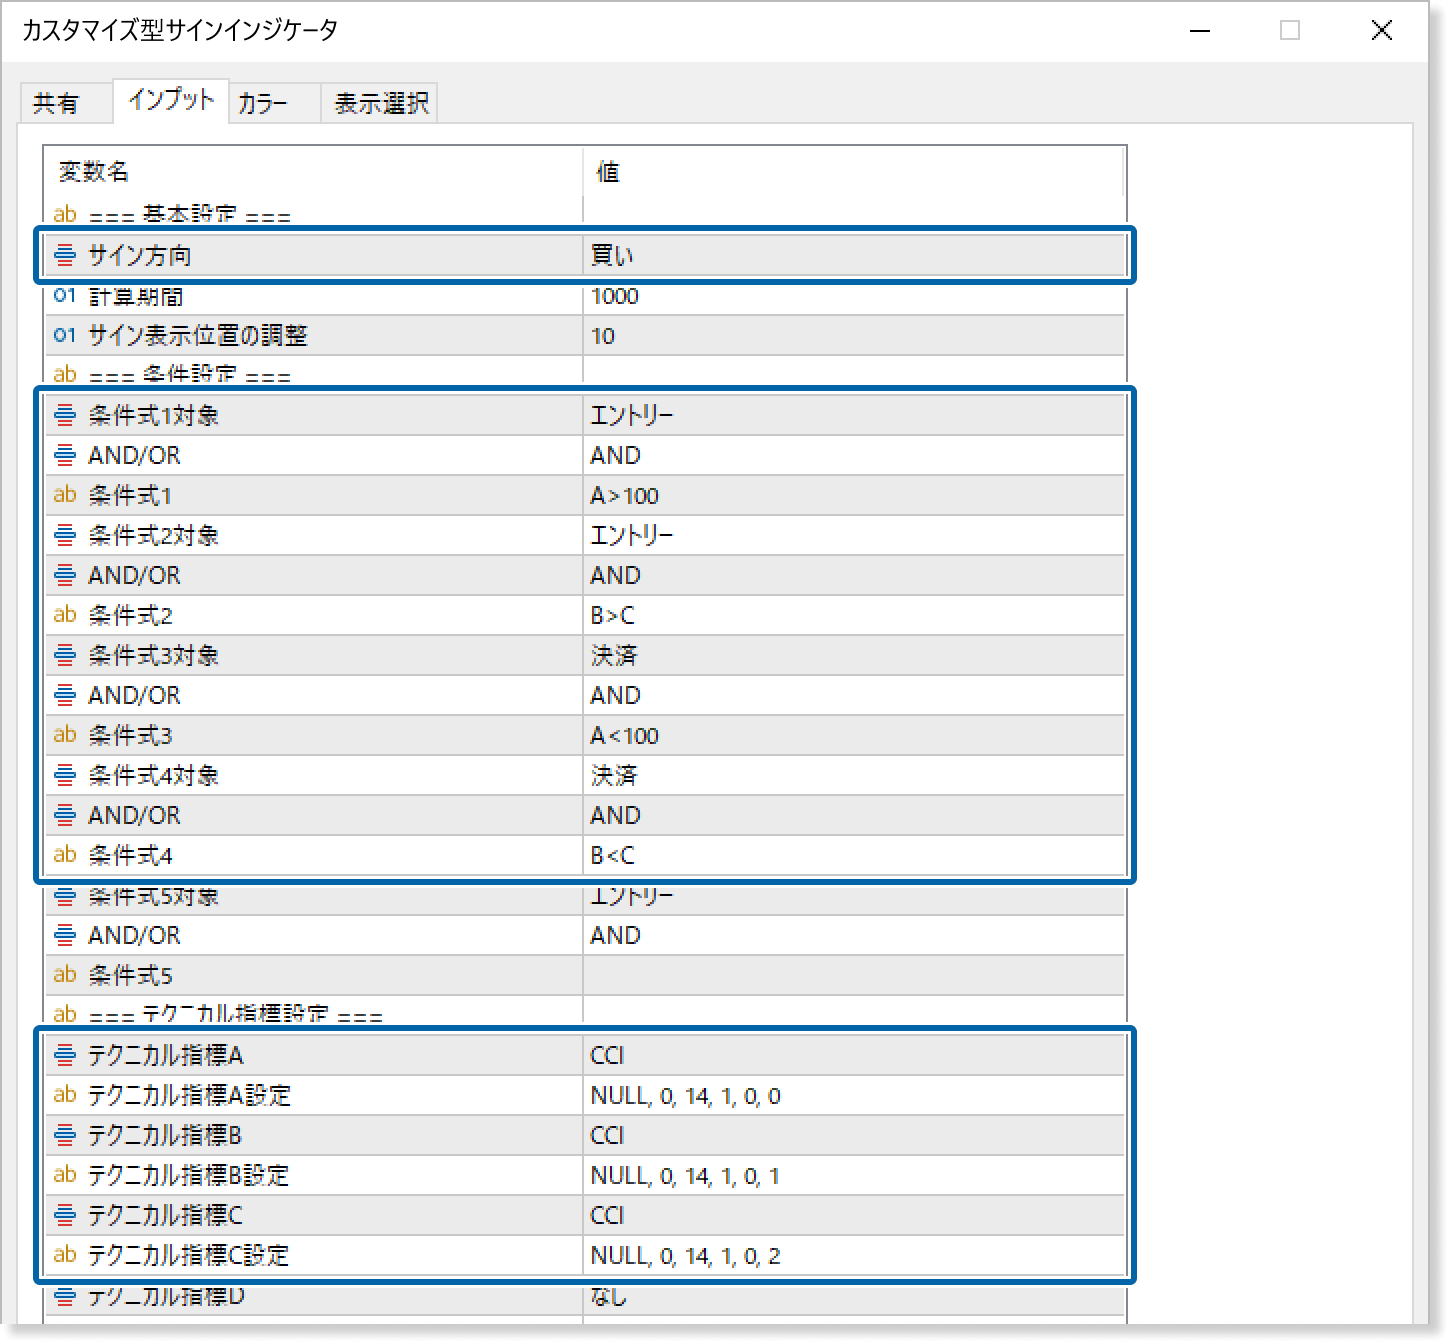Click the ab string icon beside 条件式1
This screenshot has height=1344, width=1450.
tap(64, 495)
